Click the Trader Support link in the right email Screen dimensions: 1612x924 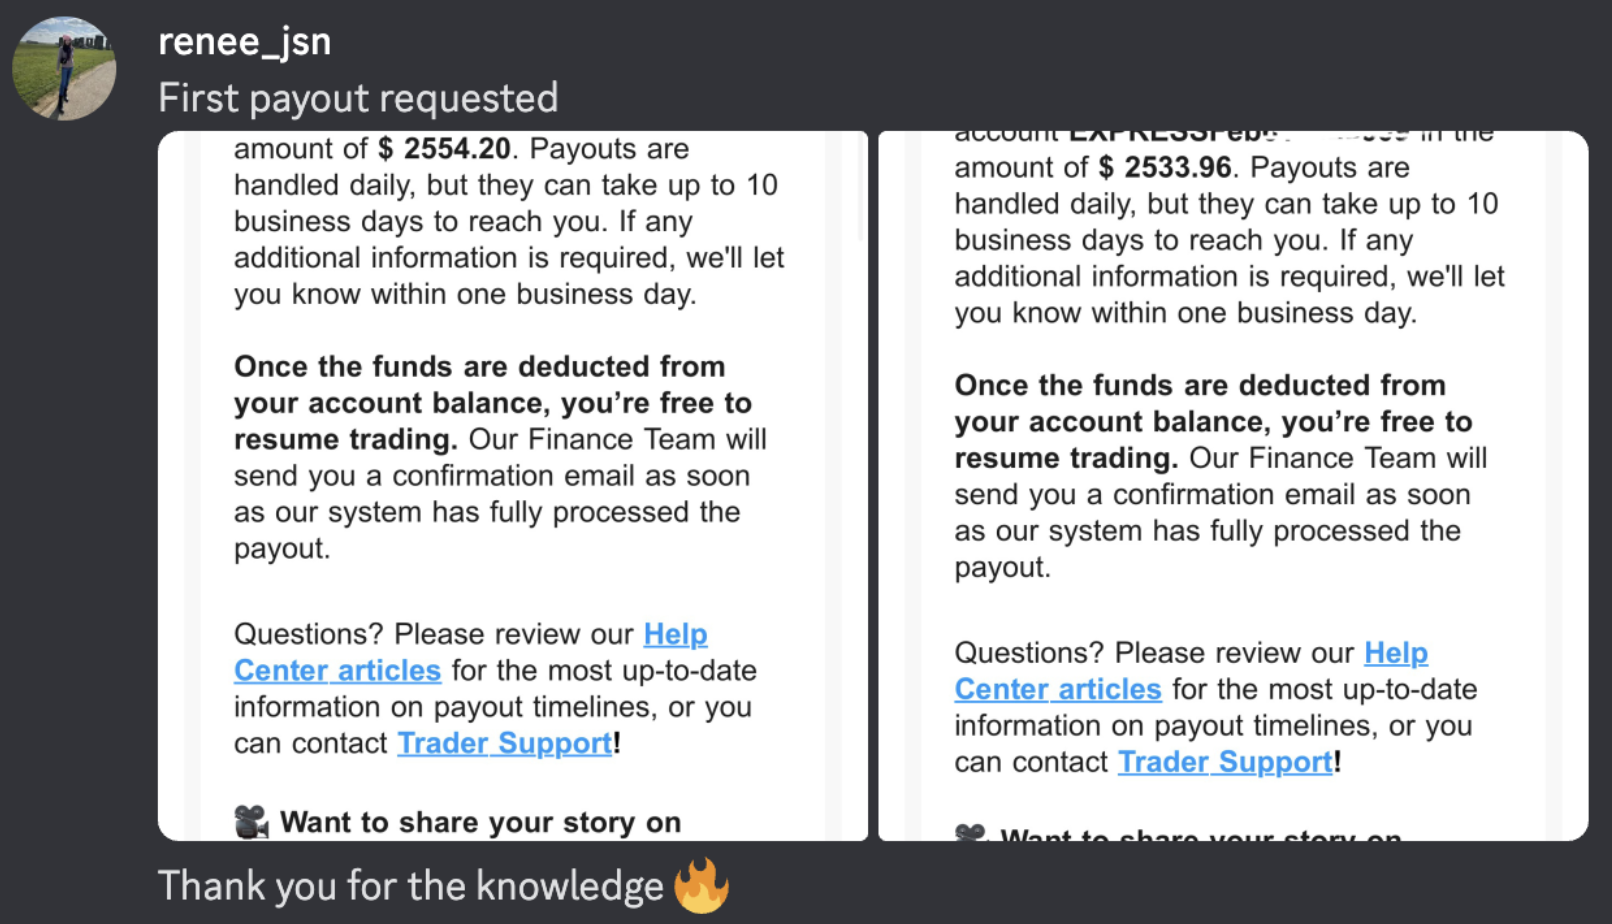click(1225, 762)
